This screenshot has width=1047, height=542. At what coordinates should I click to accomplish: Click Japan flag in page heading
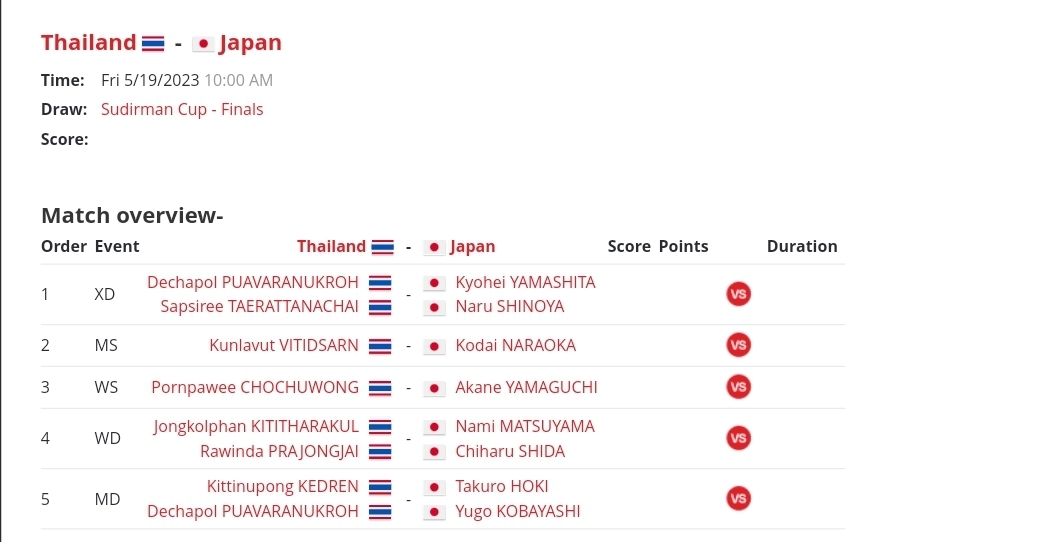[x=203, y=44]
